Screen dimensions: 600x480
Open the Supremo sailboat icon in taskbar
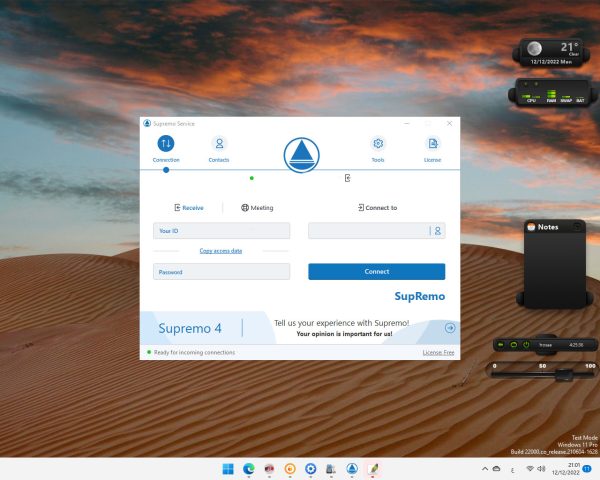[352, 469]
